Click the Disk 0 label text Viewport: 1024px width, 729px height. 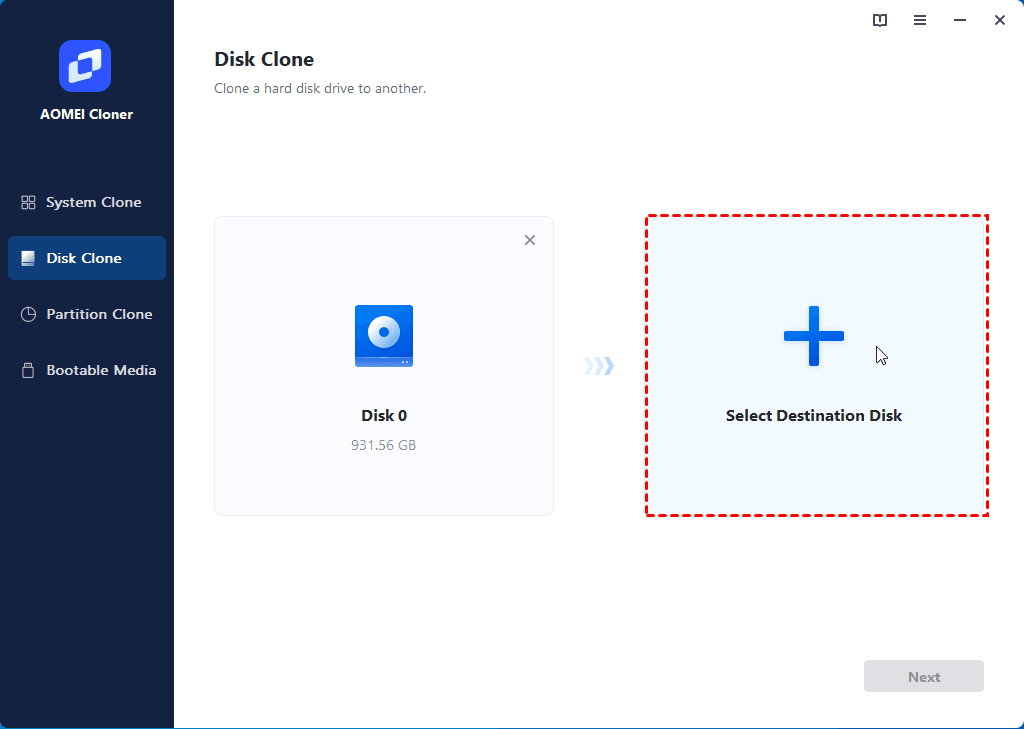coord(384,415)
